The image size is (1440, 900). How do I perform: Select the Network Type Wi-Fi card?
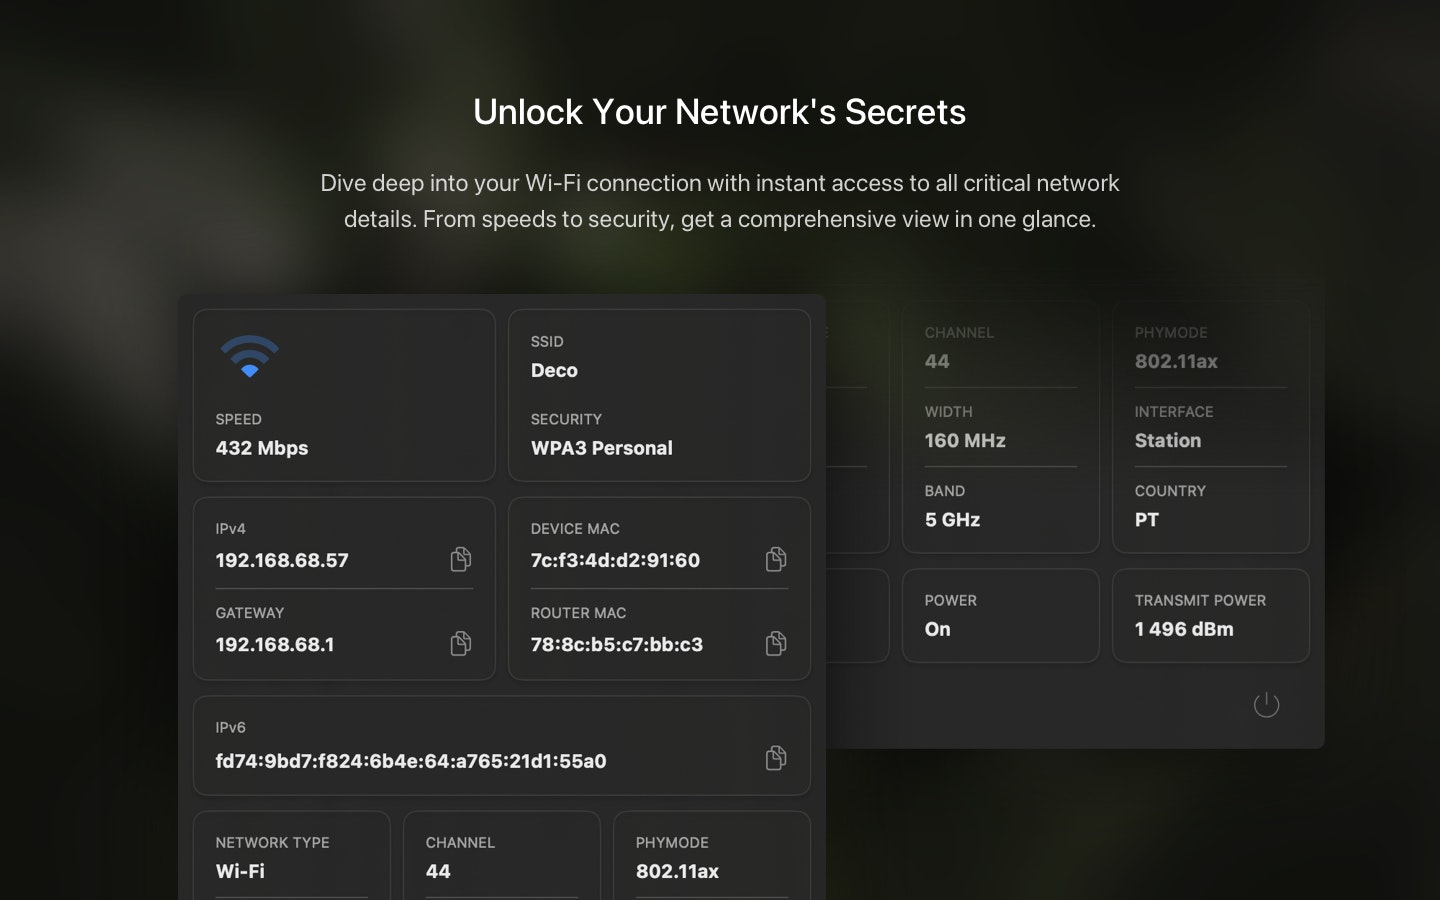pyautogui.click(x=291, y=856)
